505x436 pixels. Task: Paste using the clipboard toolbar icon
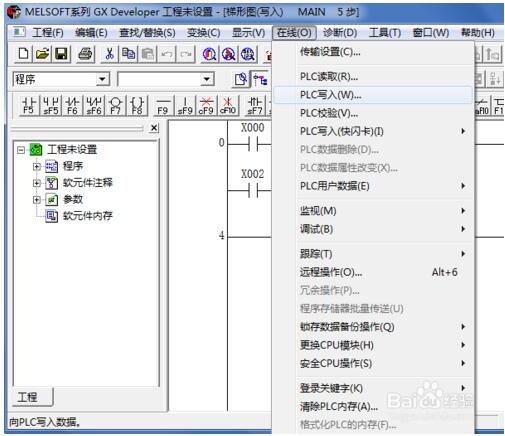[147, 54]
